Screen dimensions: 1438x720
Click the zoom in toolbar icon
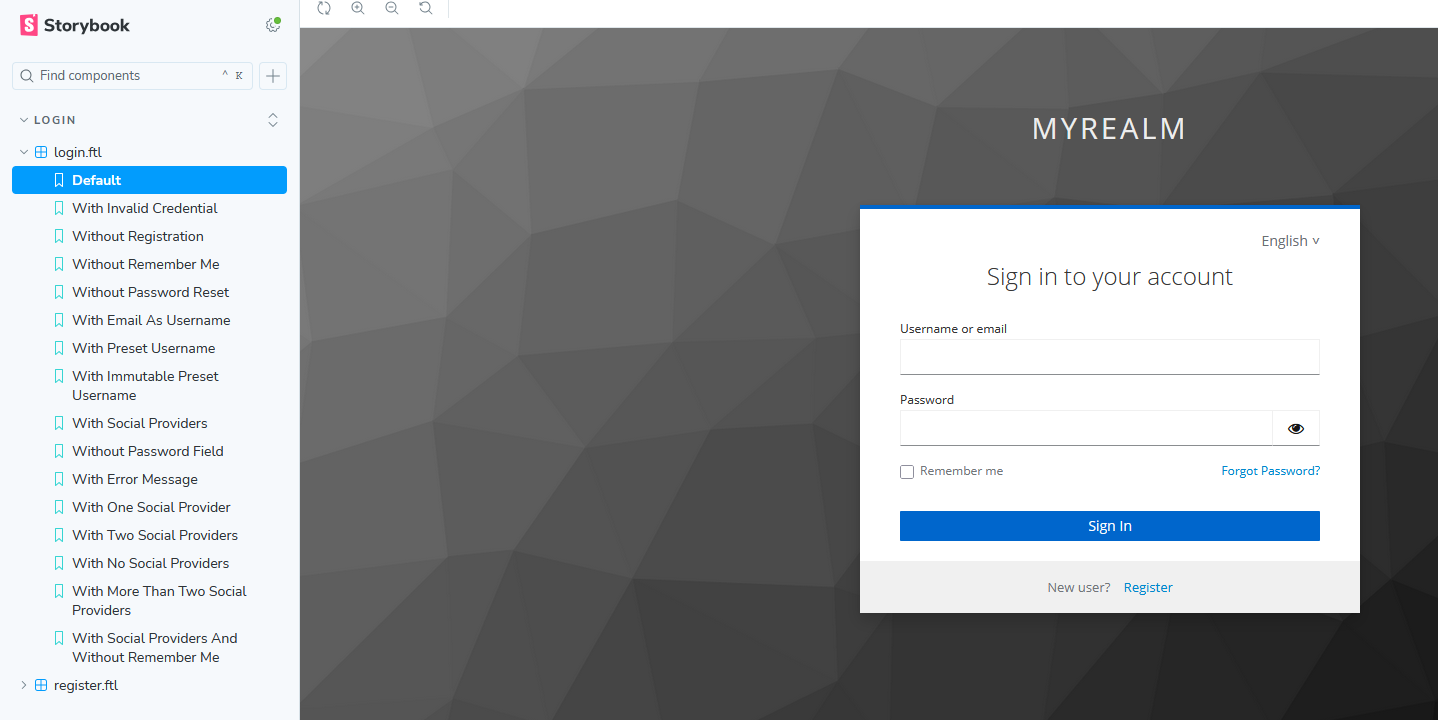pyautogui.click(x=358, y=8)
